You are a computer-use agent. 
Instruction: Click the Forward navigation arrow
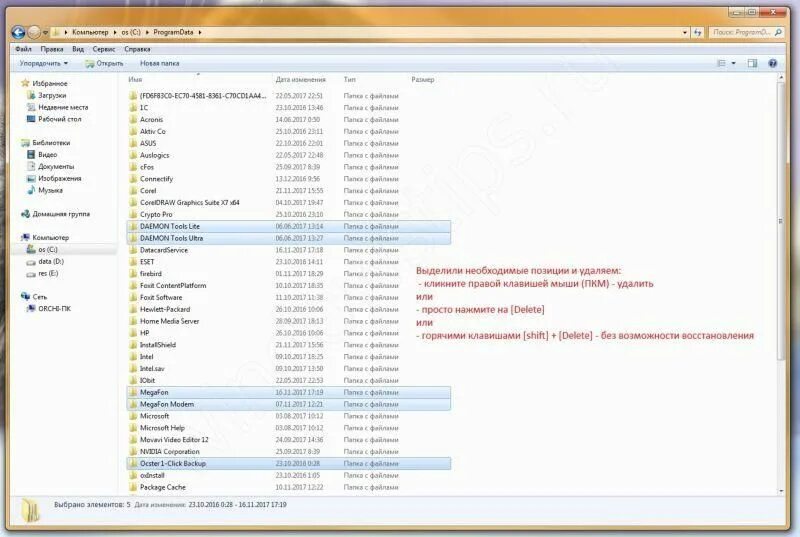[x=34, y=33]
